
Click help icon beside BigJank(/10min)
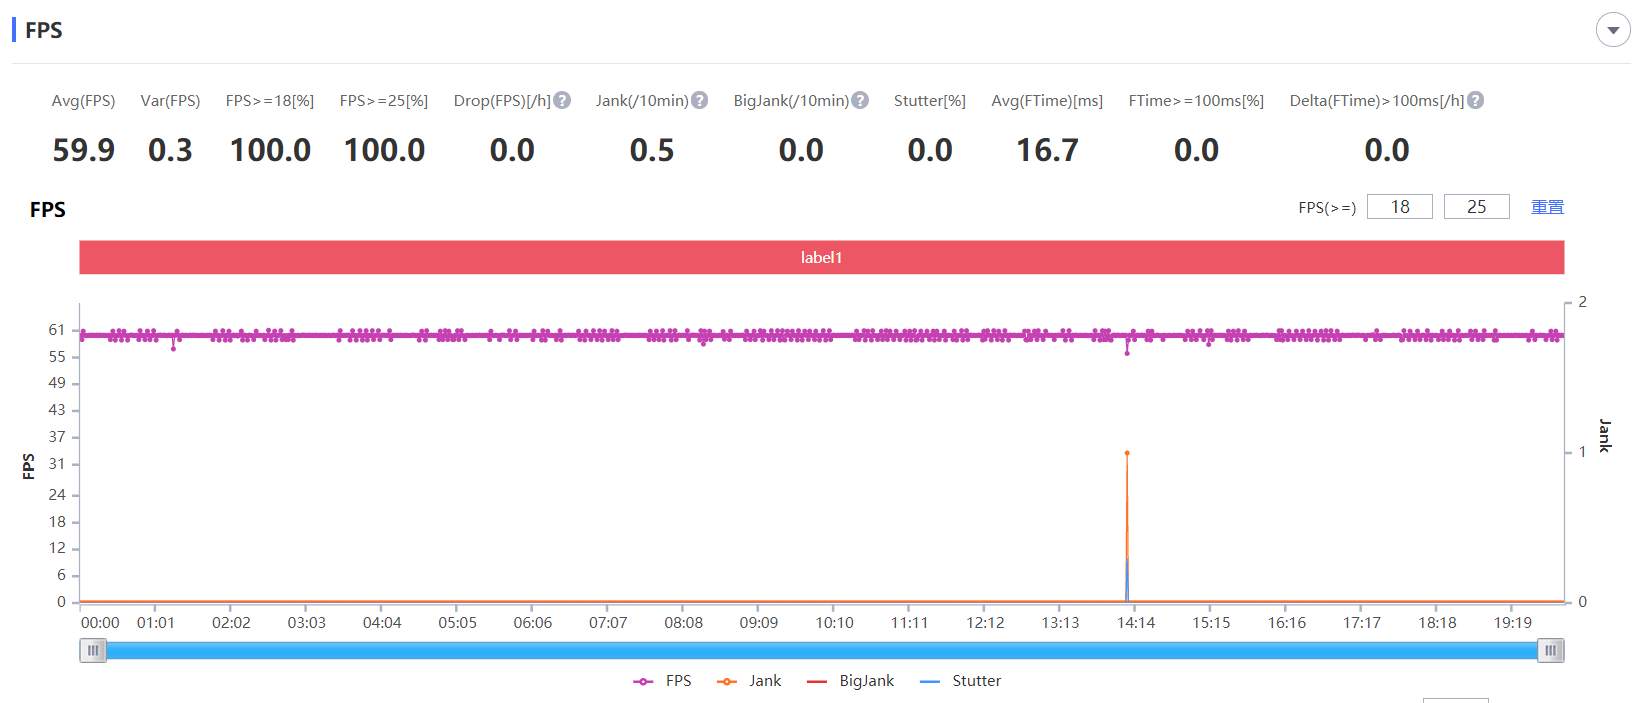pos(860,101)
